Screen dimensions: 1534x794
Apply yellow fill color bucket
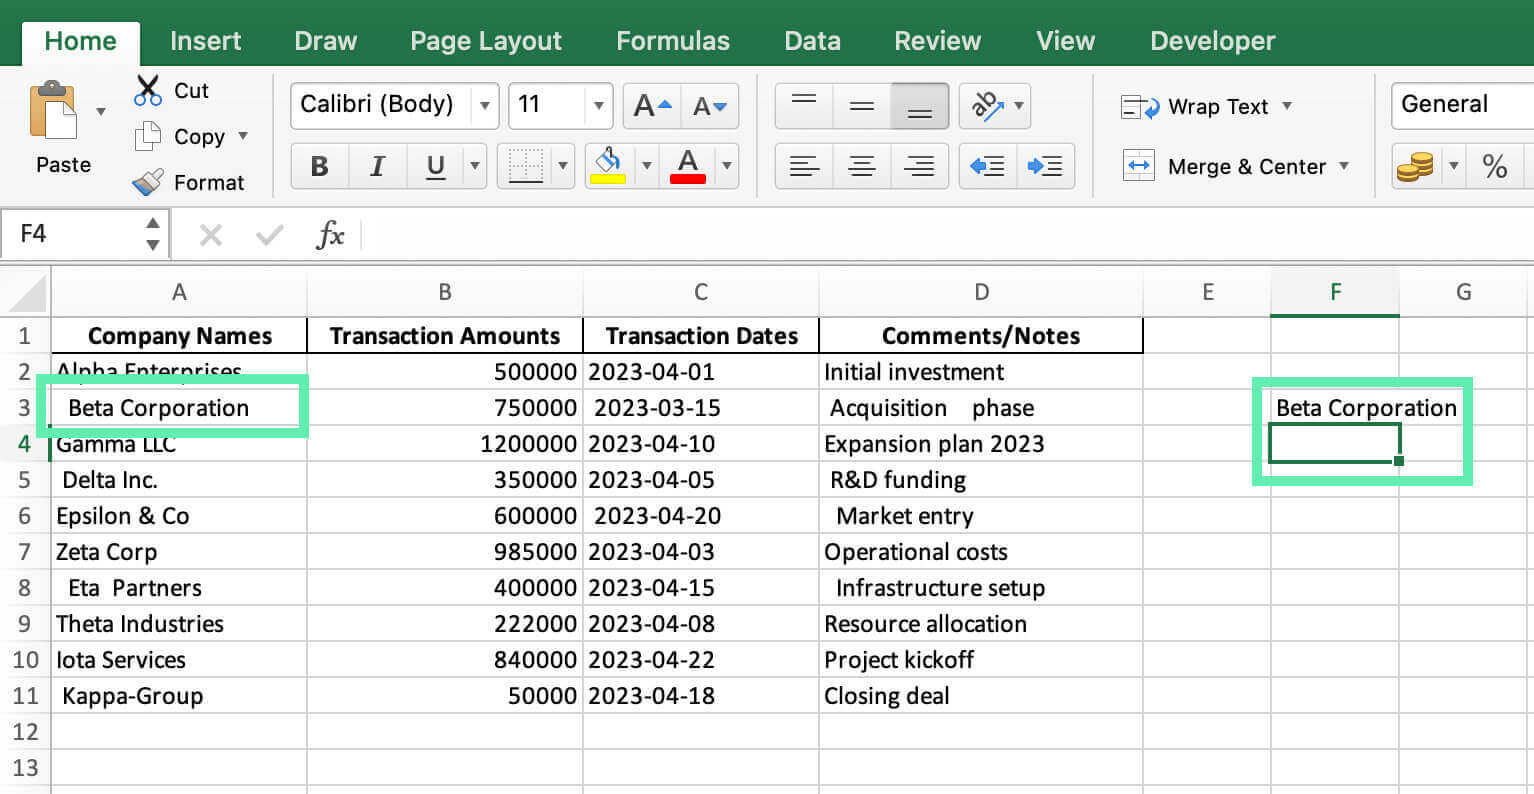[608, 166]
